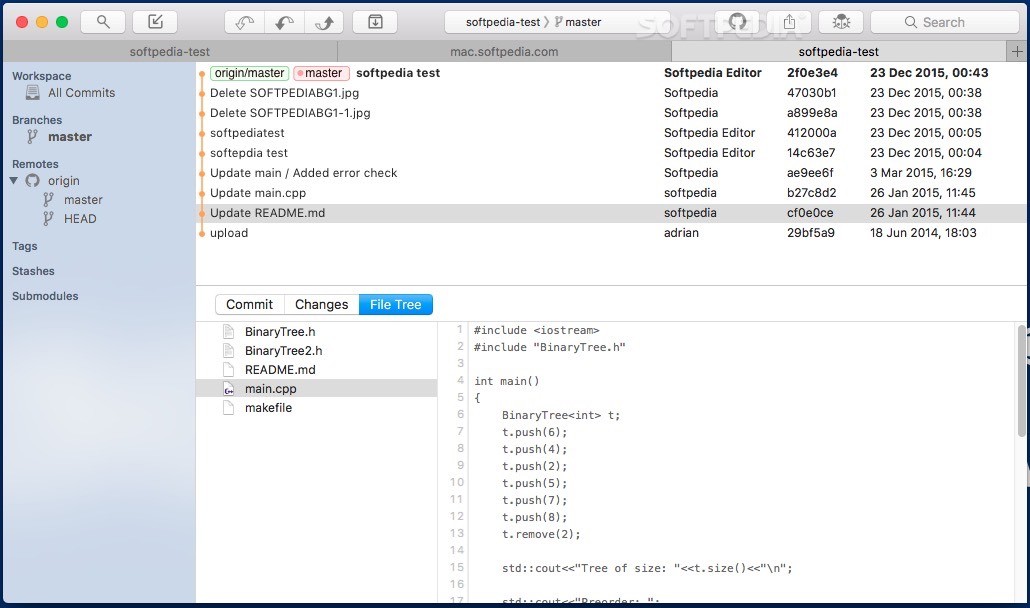Image resolution: width=1030 pixels, height=608 pixels.
Task: Open the repository on GitHub icon
Action: [737, 22]
